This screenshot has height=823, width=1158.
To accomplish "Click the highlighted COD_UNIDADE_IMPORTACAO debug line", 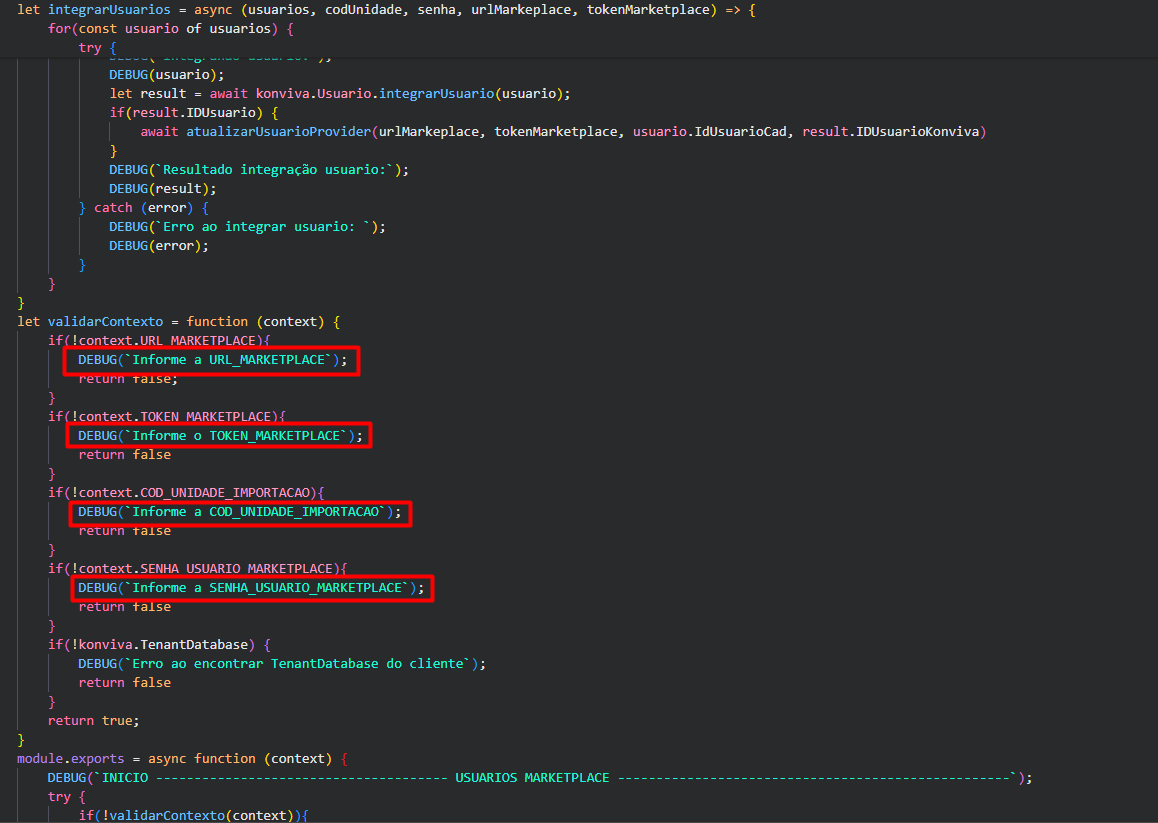I will tap(238, 511).
